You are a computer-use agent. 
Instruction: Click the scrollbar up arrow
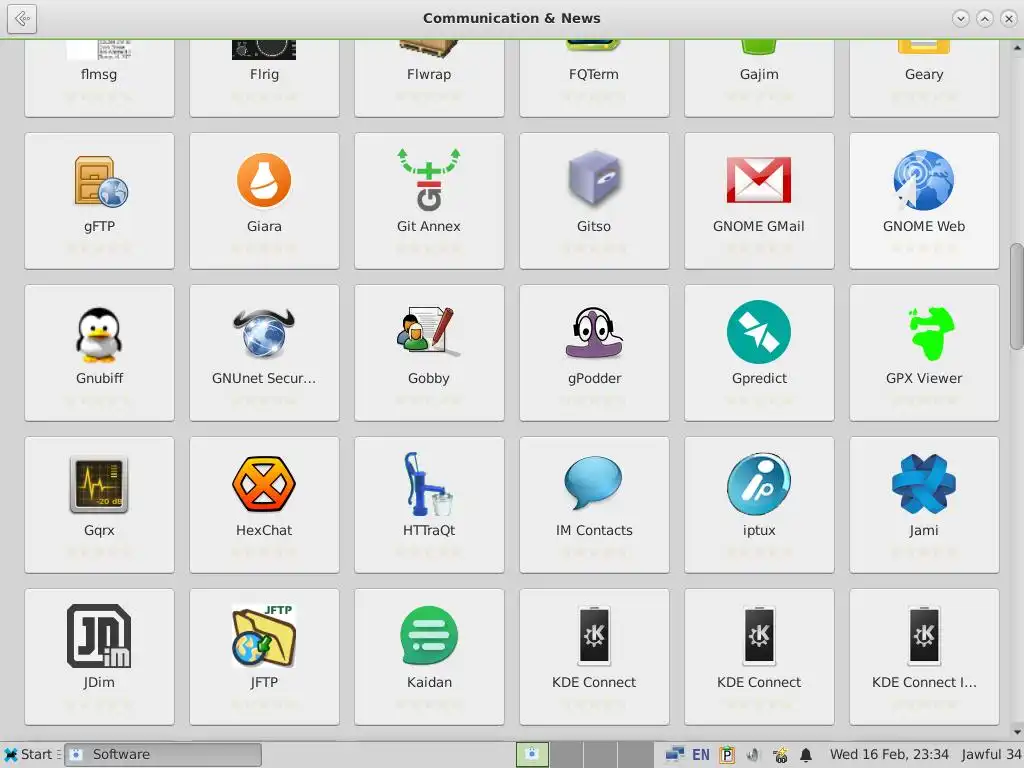pos(1017,48)
